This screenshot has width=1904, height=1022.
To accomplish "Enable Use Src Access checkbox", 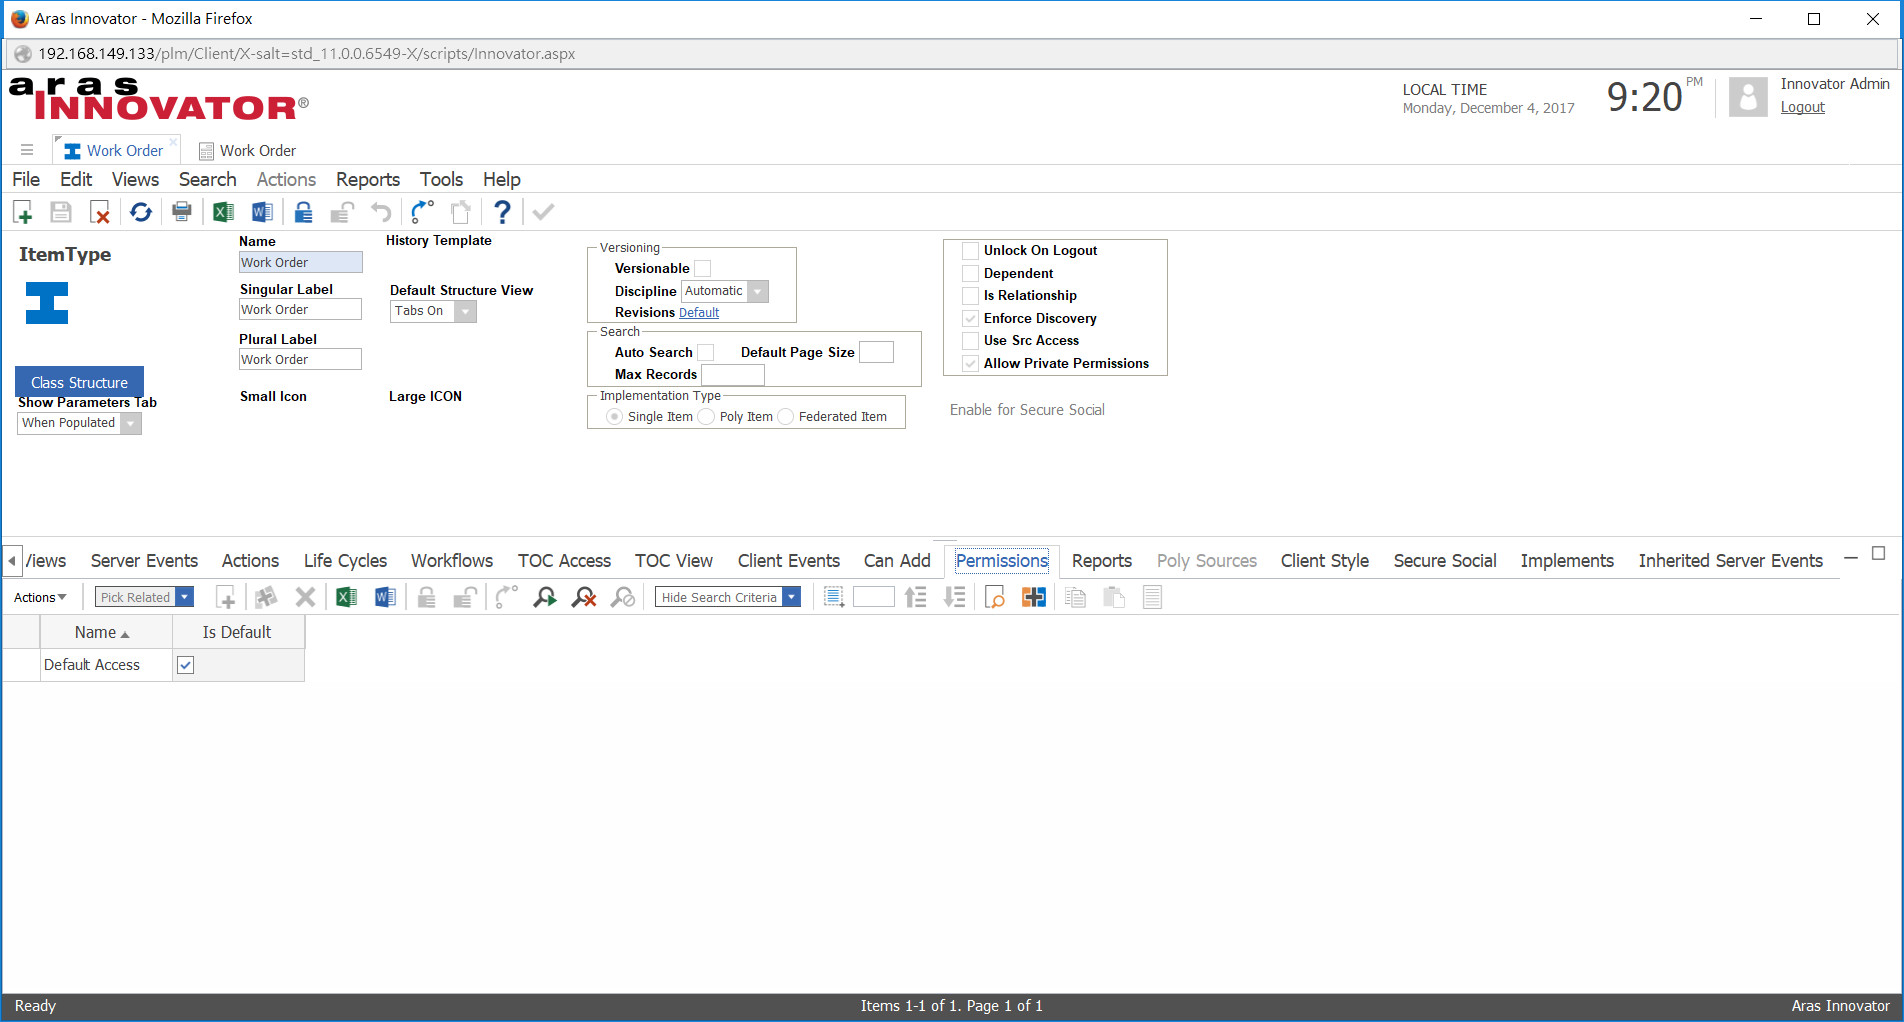I will 970,340.
